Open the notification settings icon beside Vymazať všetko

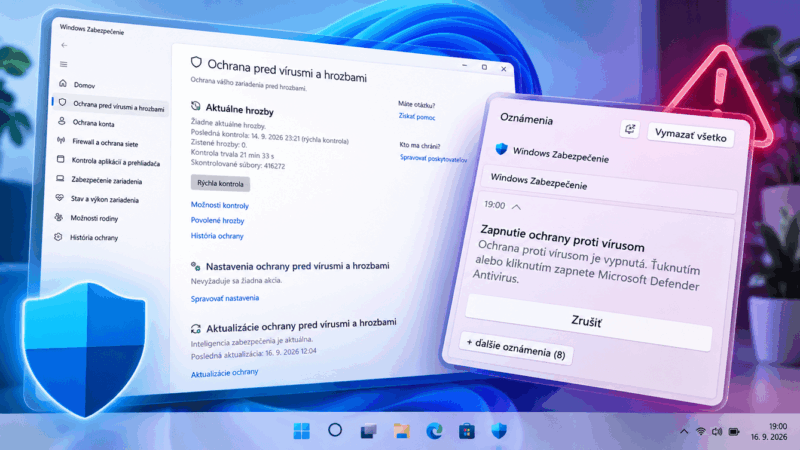coord(630,129)
